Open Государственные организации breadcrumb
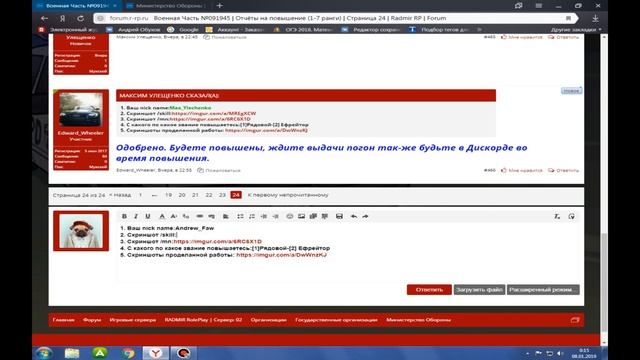The width and height of the screenshot is (640, 360). (x=336, y=320)
